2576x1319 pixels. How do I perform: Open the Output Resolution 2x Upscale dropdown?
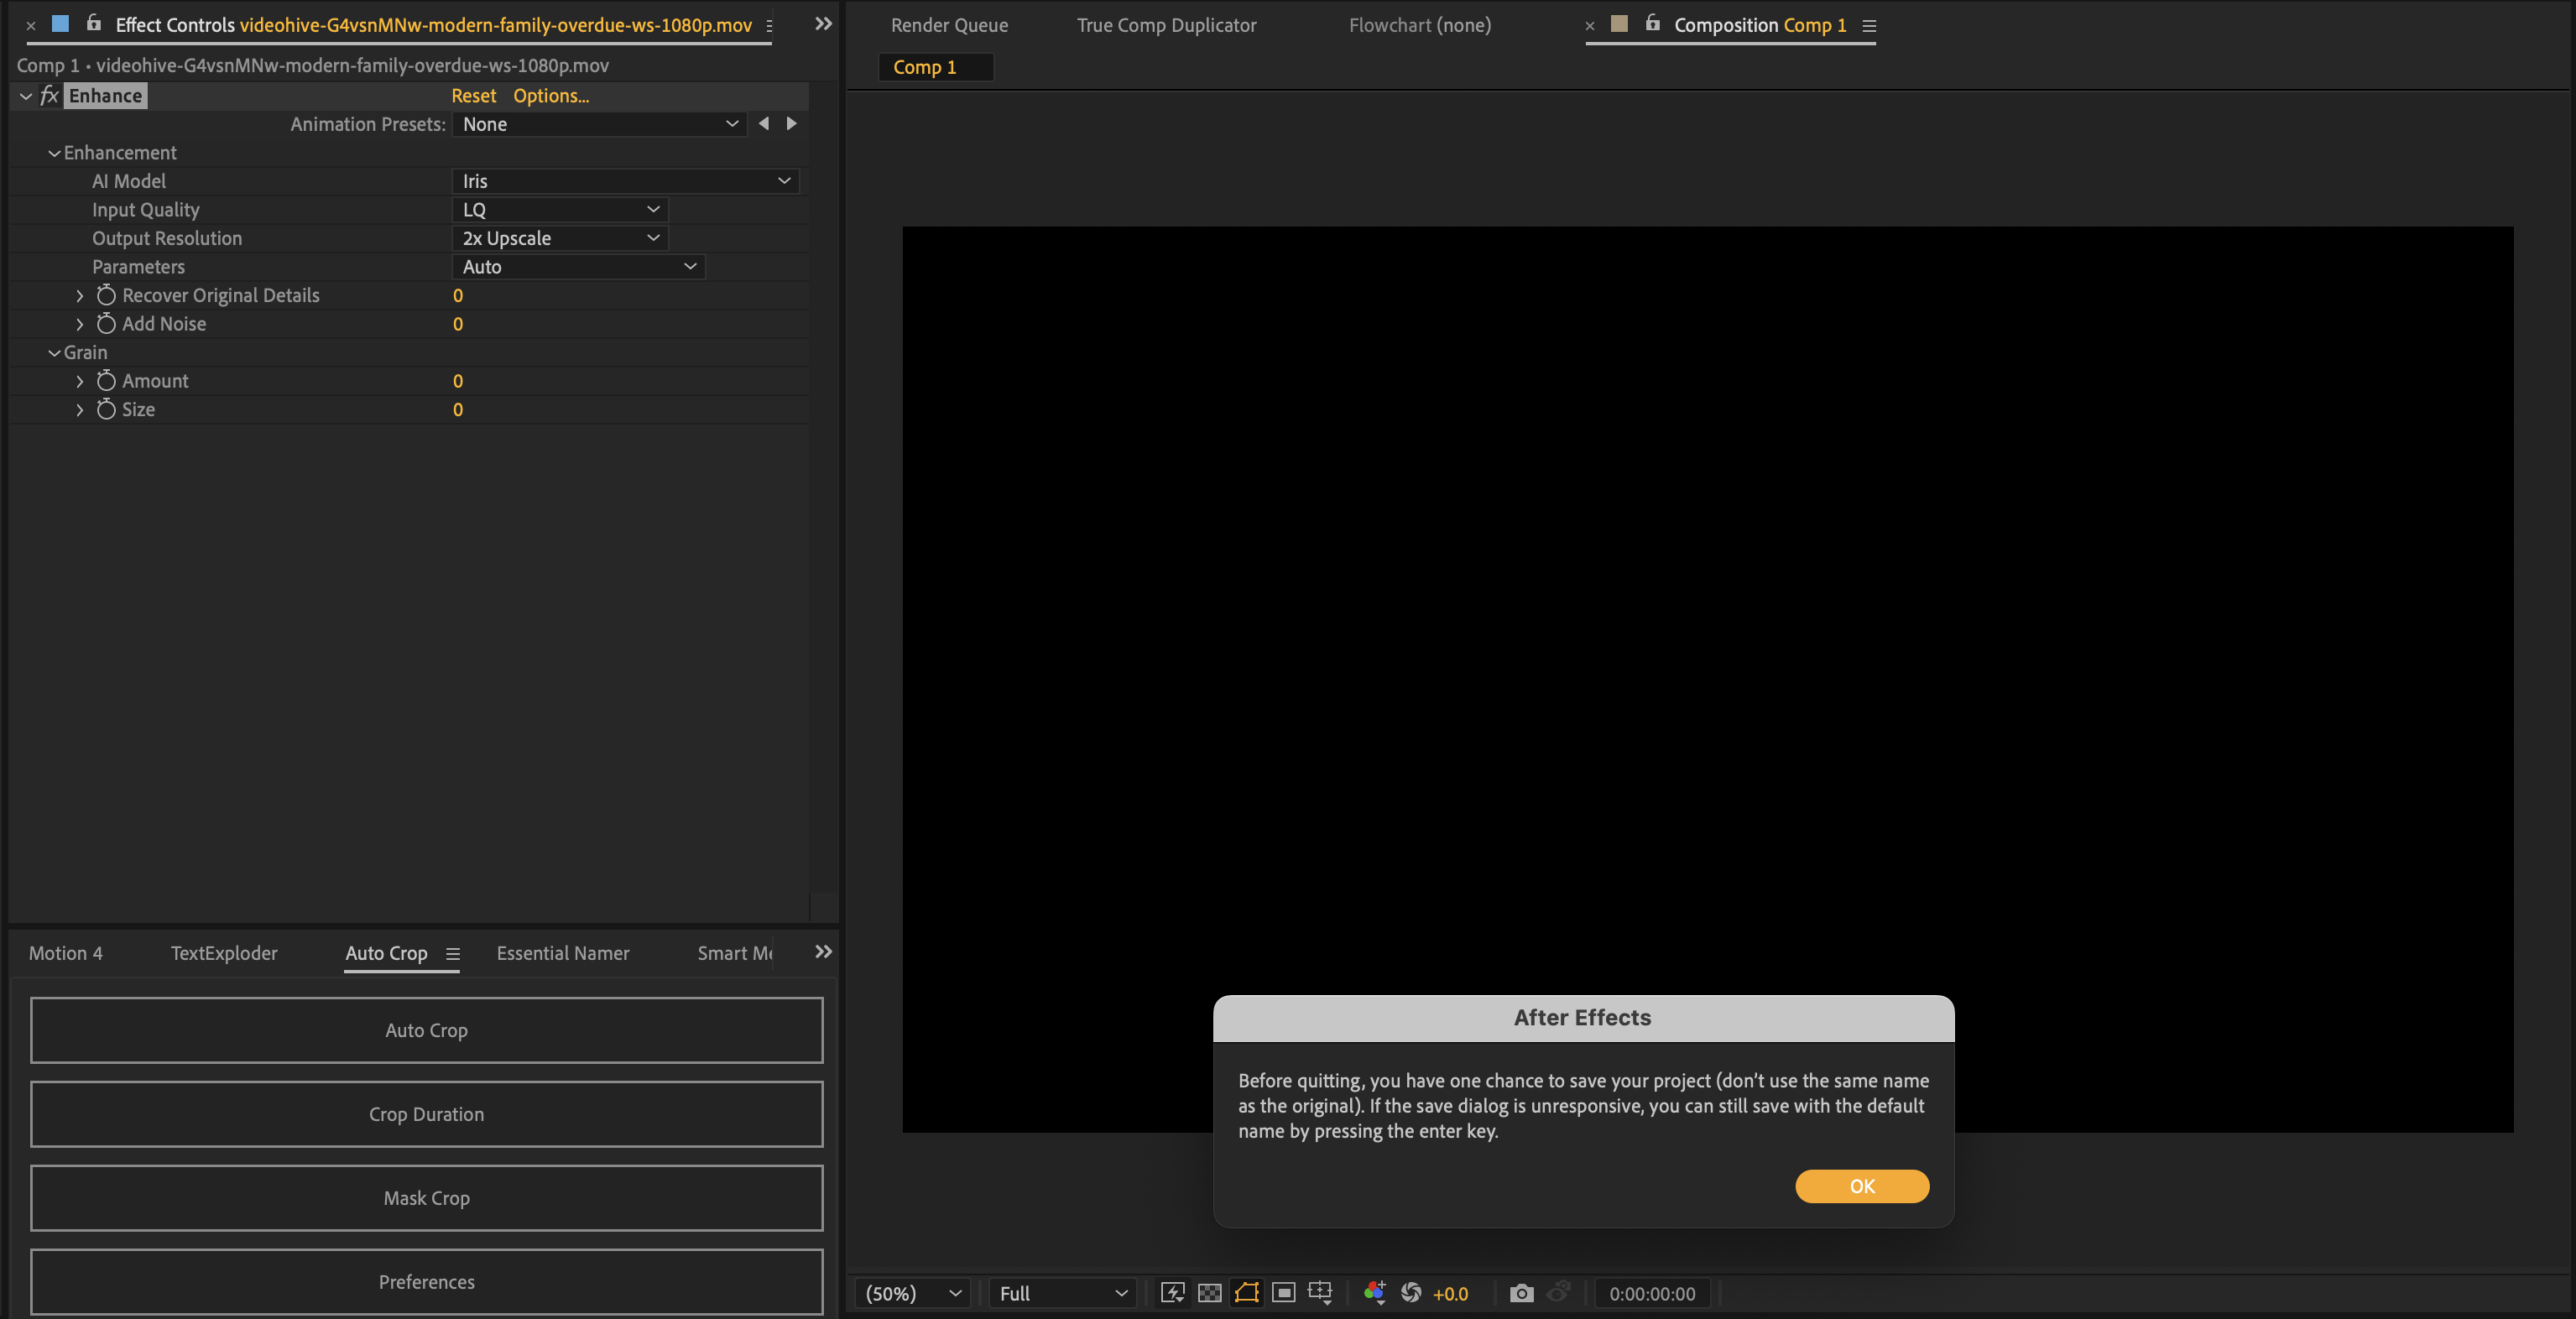pyautogui.click(x=560, y=238)
